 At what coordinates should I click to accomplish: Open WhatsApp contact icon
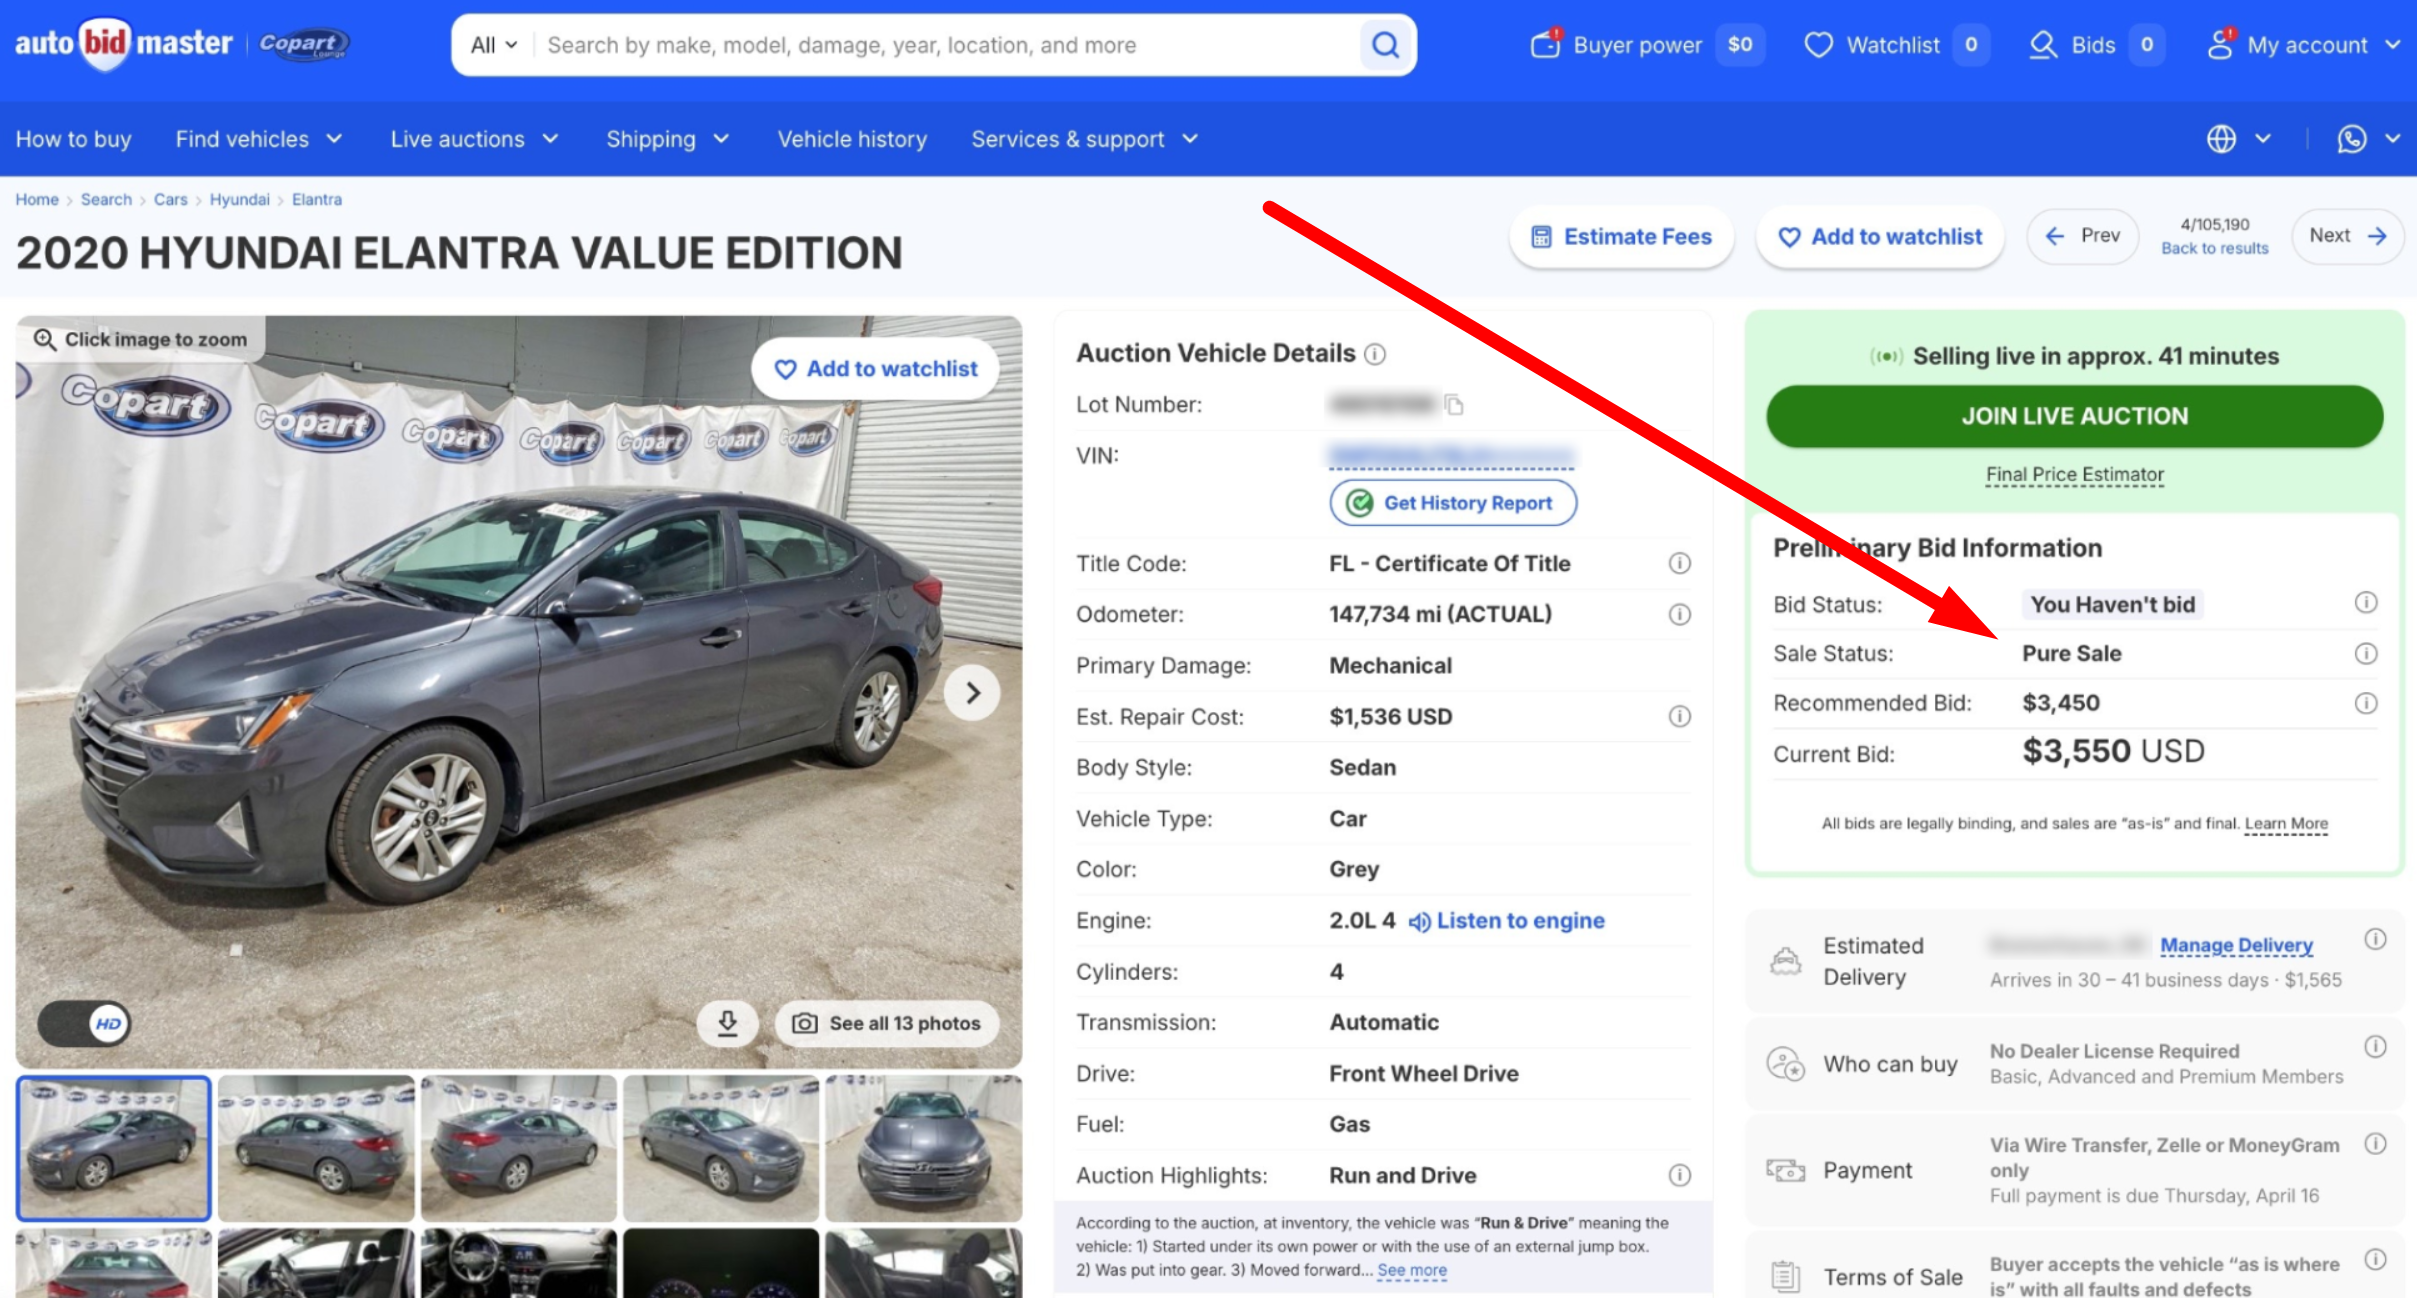pos(2351,139)
